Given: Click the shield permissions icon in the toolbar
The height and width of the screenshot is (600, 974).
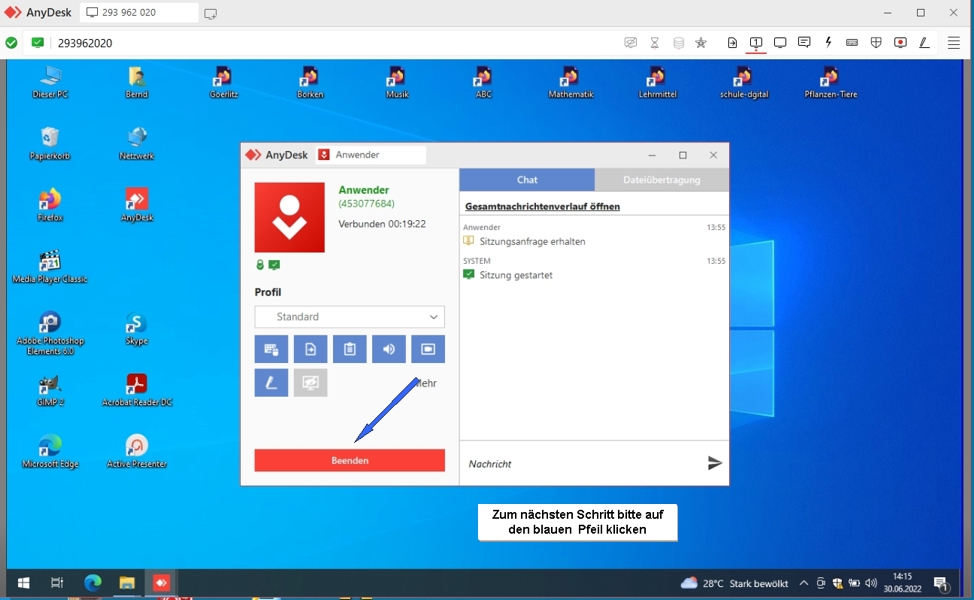Looking at the screenshot, I should point(876,43).
